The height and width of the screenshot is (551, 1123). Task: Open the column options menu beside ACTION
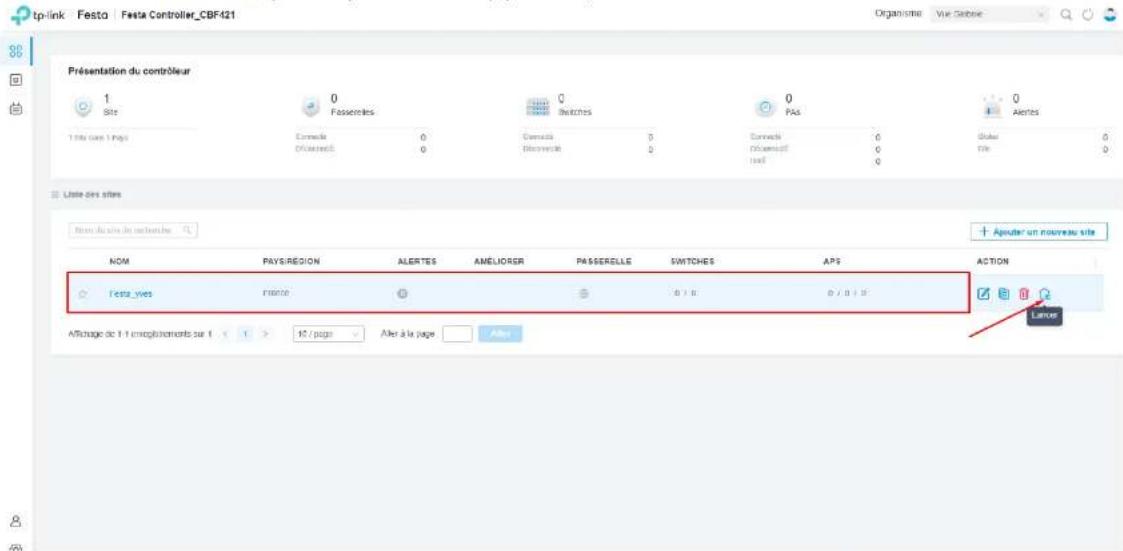coord(1097,262)
